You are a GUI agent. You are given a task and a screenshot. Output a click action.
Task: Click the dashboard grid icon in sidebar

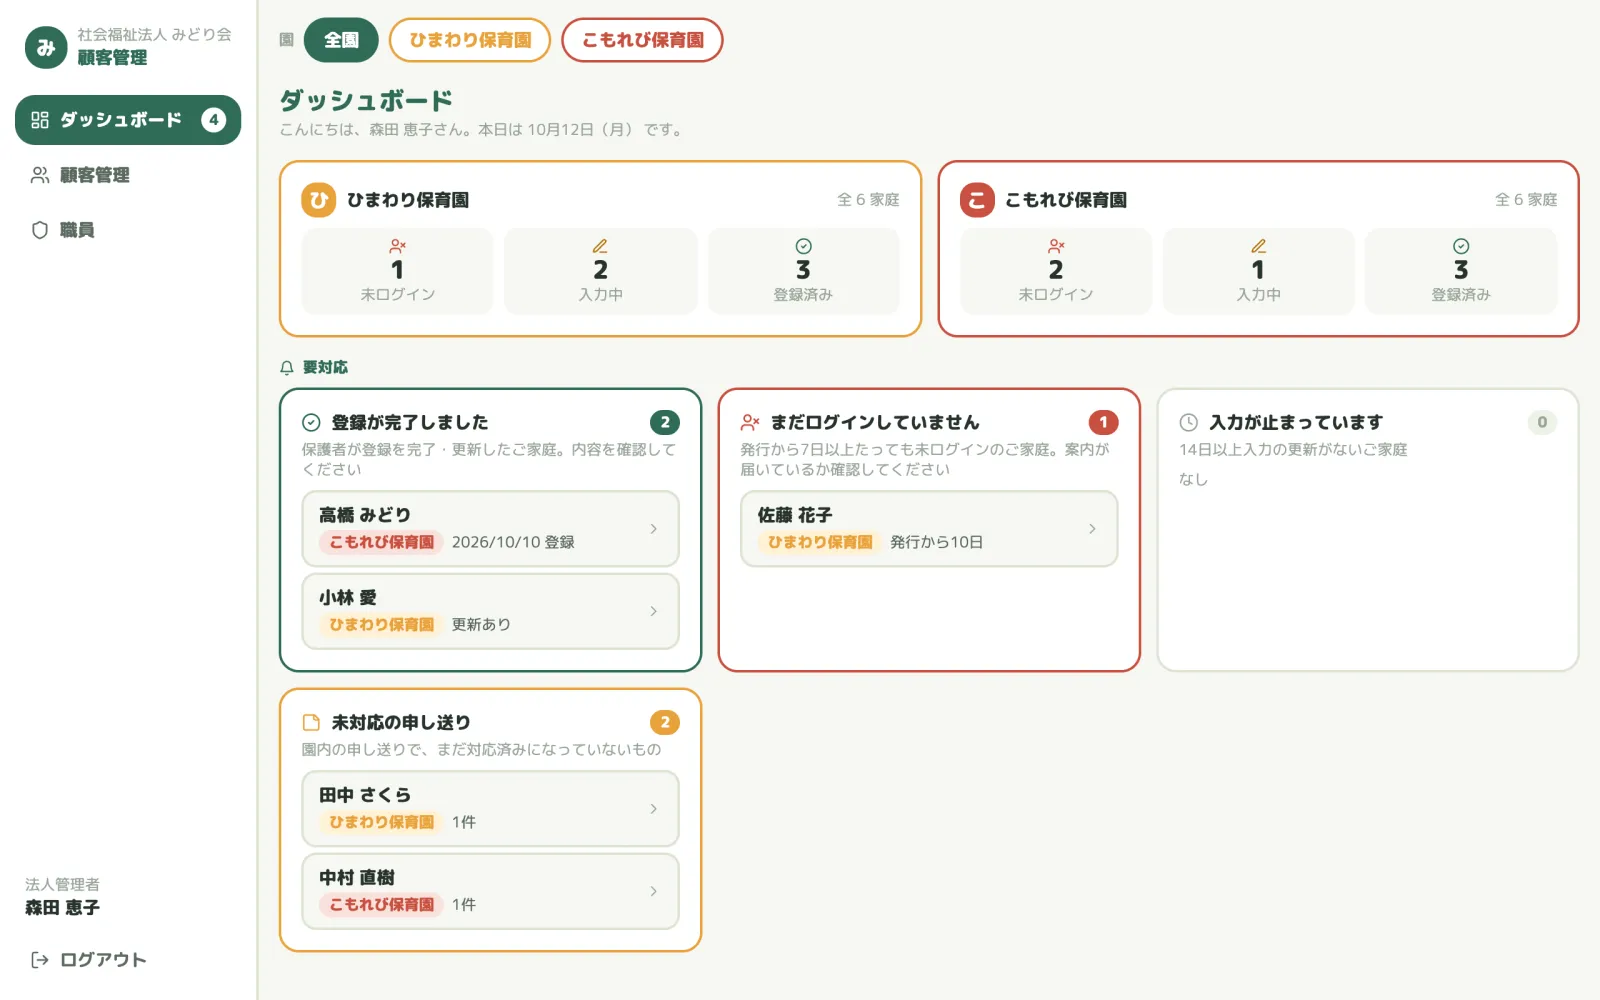(x=40, y=120)
